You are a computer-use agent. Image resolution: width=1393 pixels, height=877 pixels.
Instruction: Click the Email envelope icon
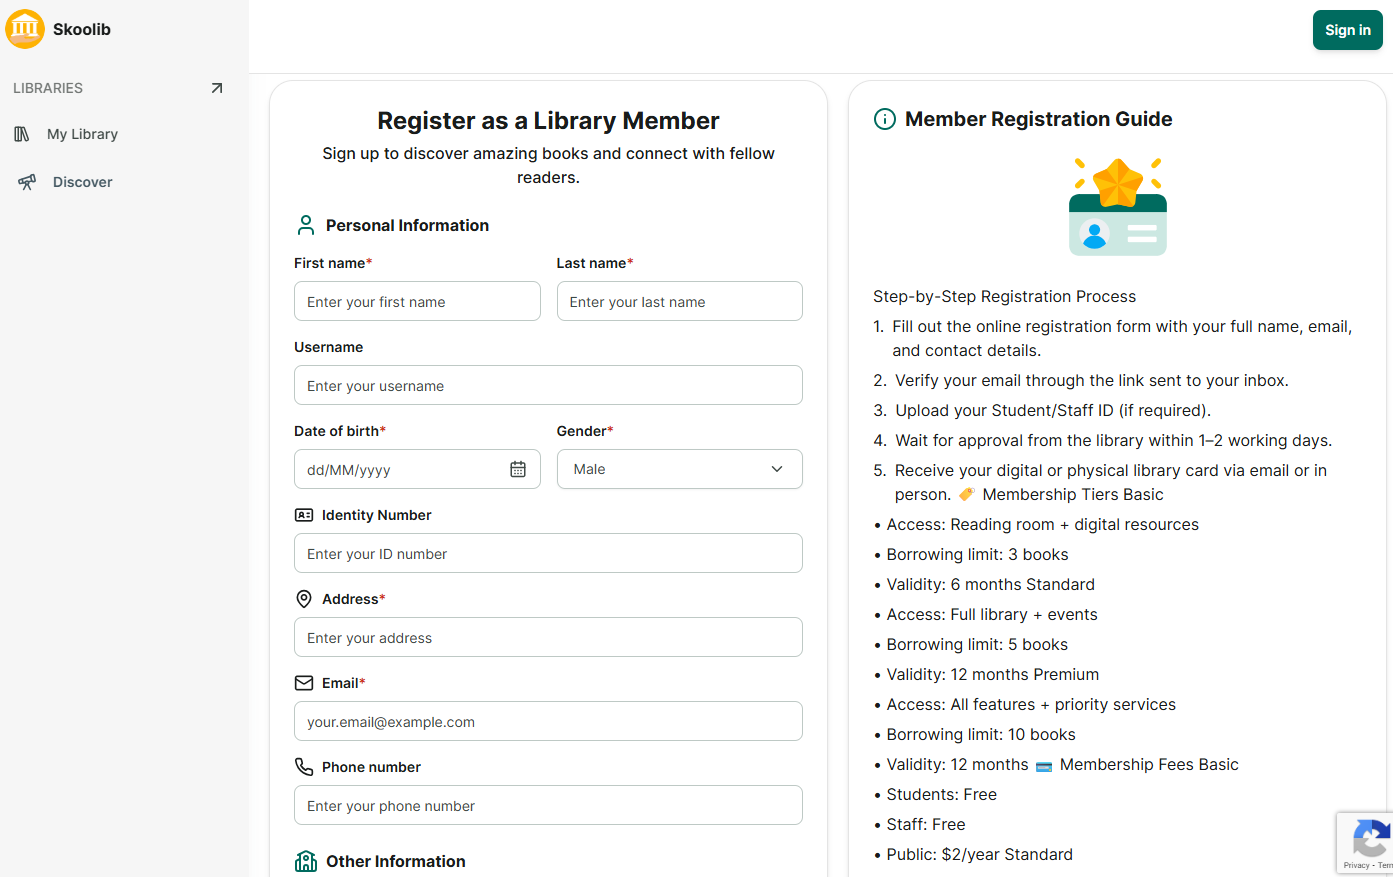pos(304,683)
